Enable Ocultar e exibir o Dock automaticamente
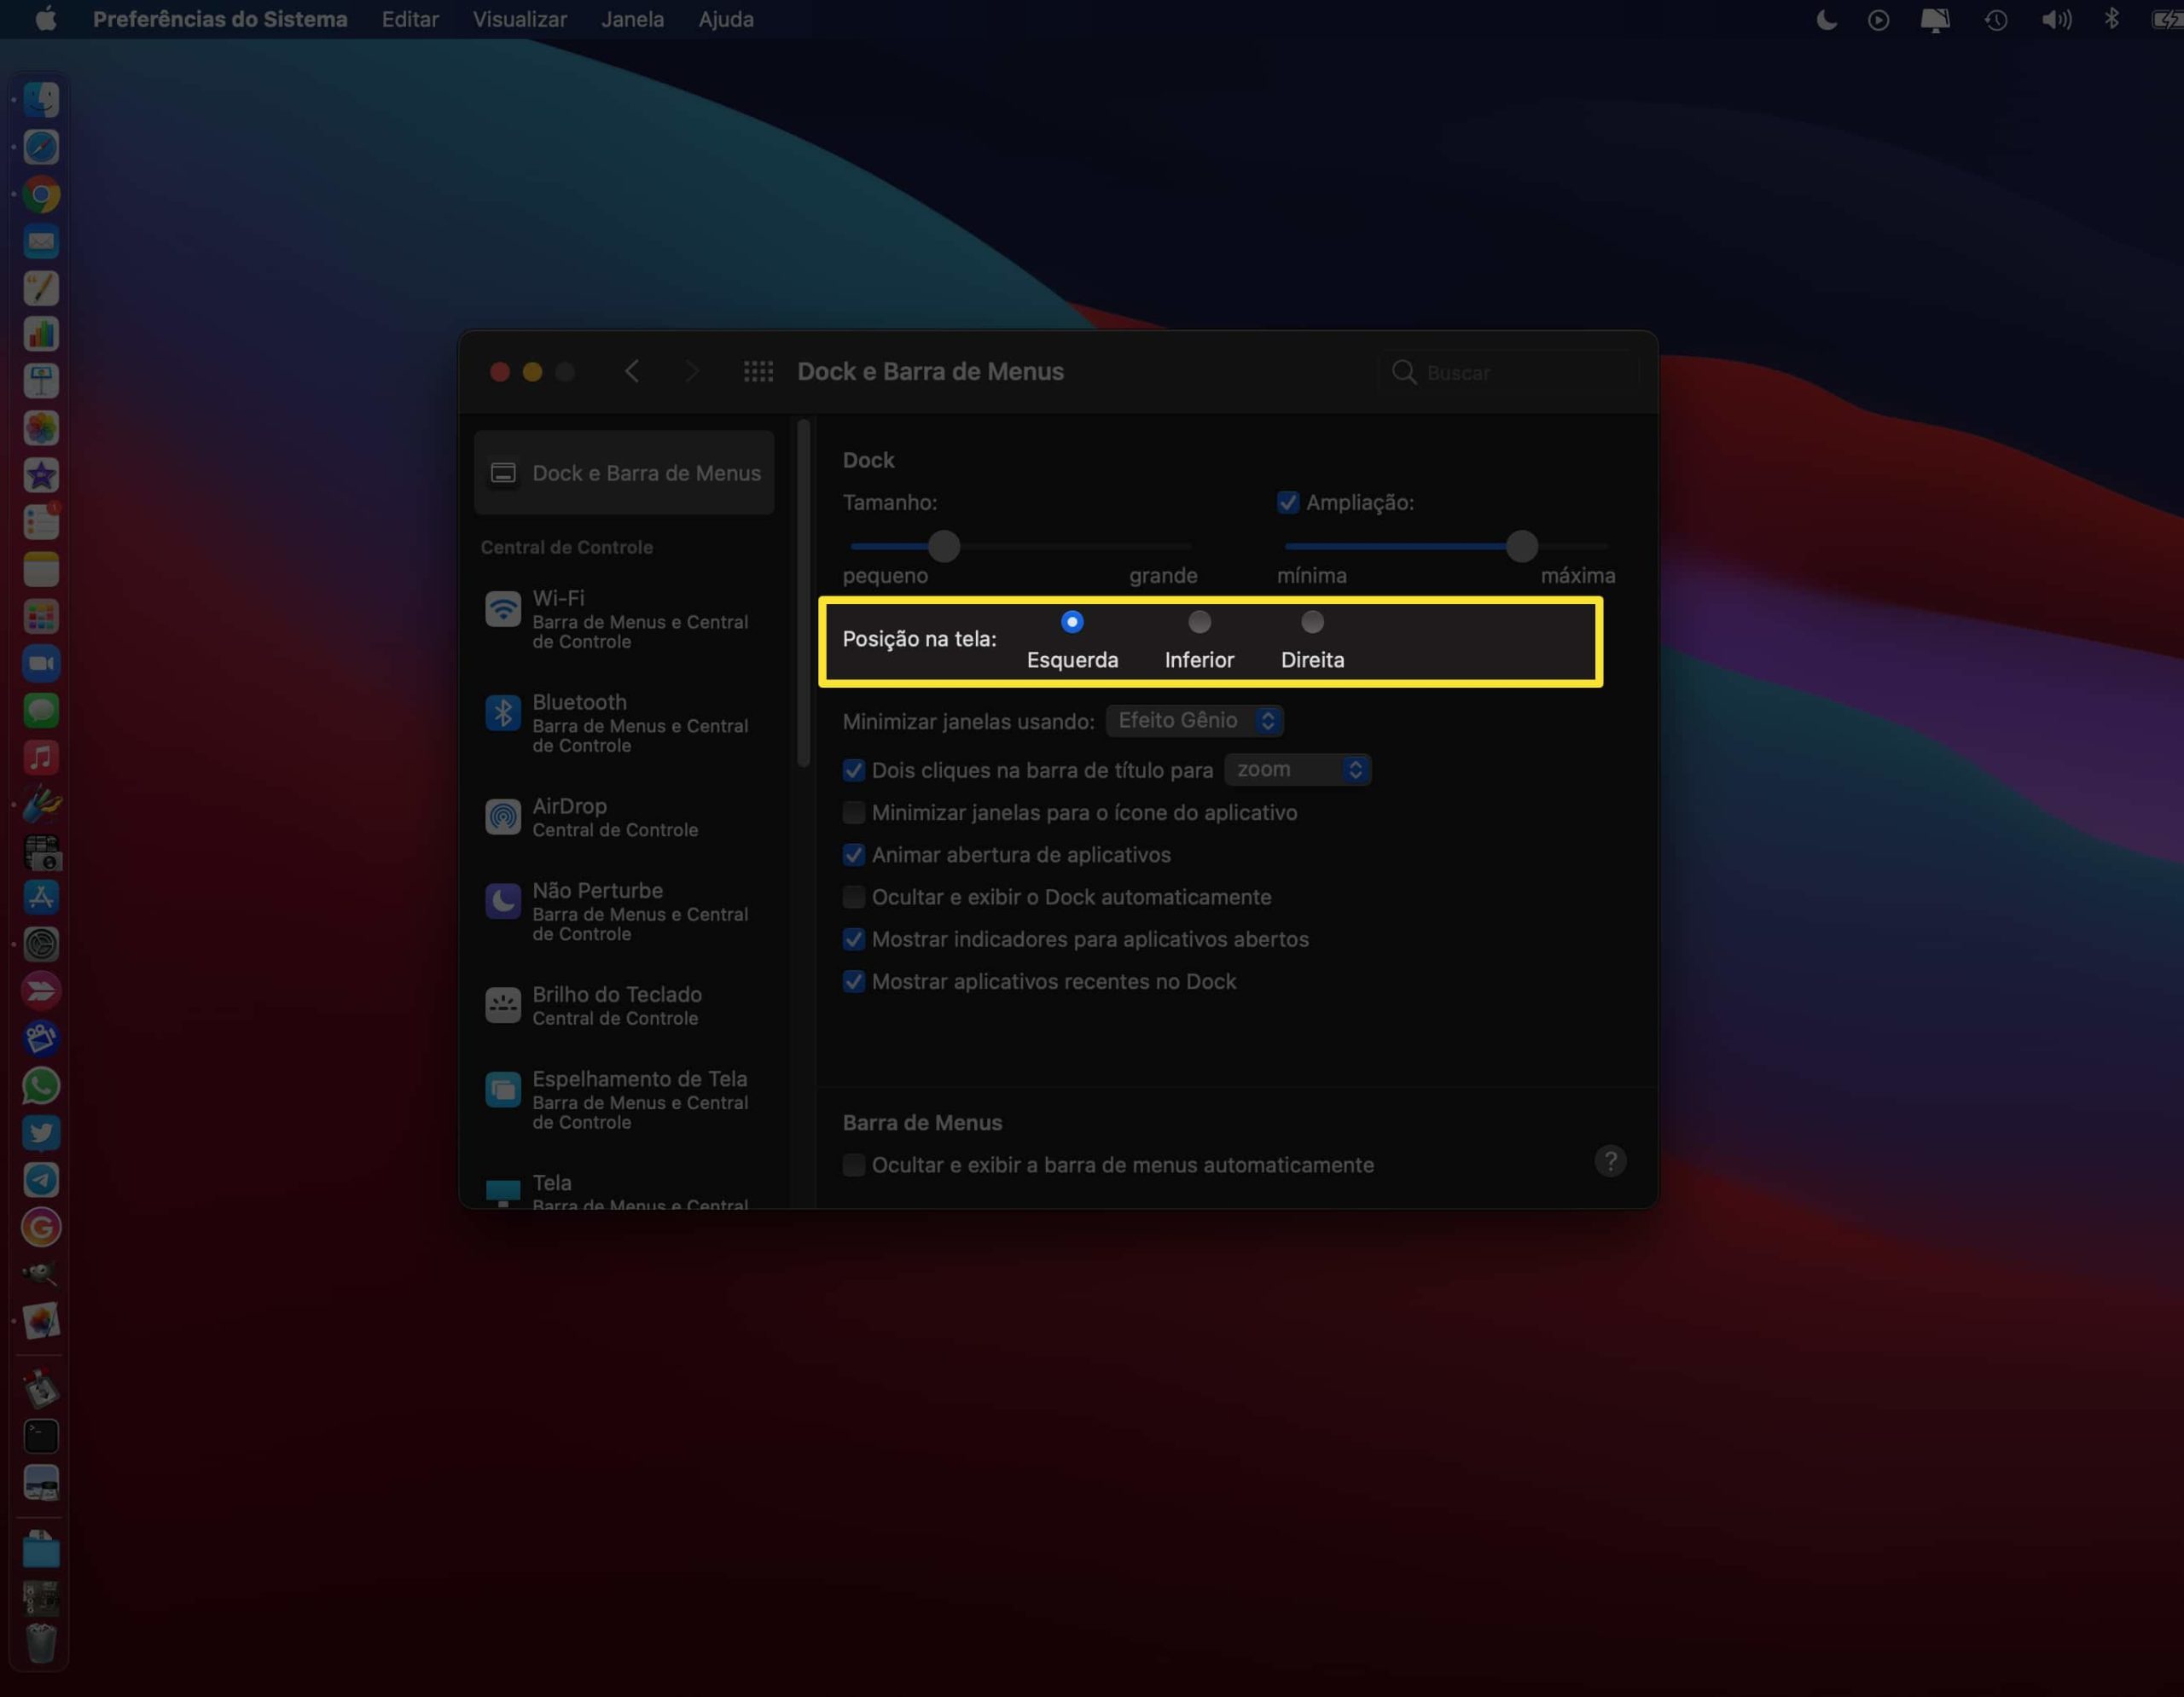This screenshot has width=2184, height=1697. tap(854, 897)
